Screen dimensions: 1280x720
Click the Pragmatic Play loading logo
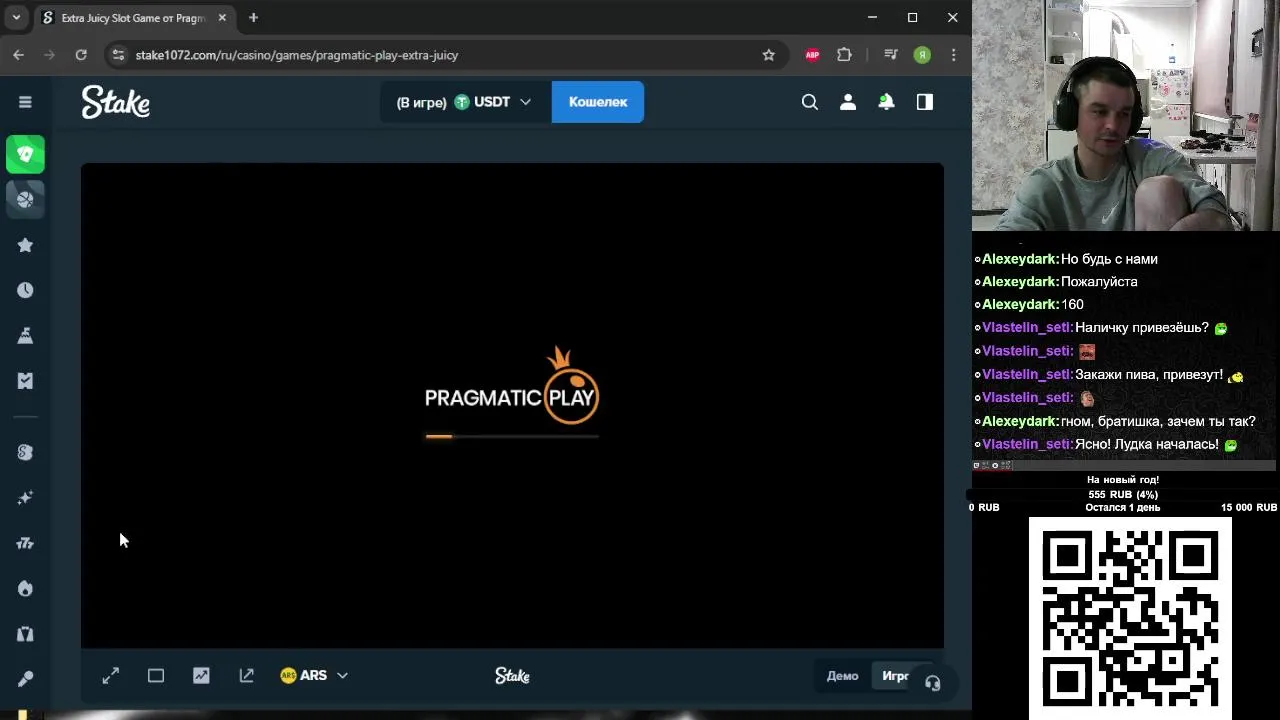[512, 387]
